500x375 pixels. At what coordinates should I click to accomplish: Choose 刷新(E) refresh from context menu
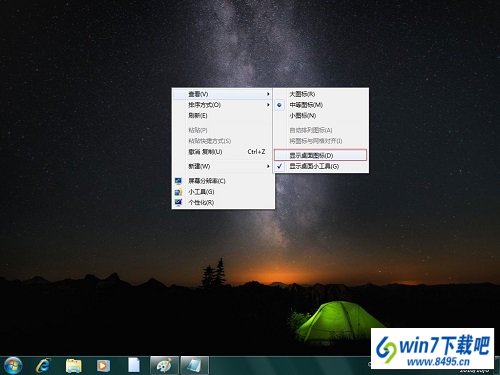click(x=223, y=116)
